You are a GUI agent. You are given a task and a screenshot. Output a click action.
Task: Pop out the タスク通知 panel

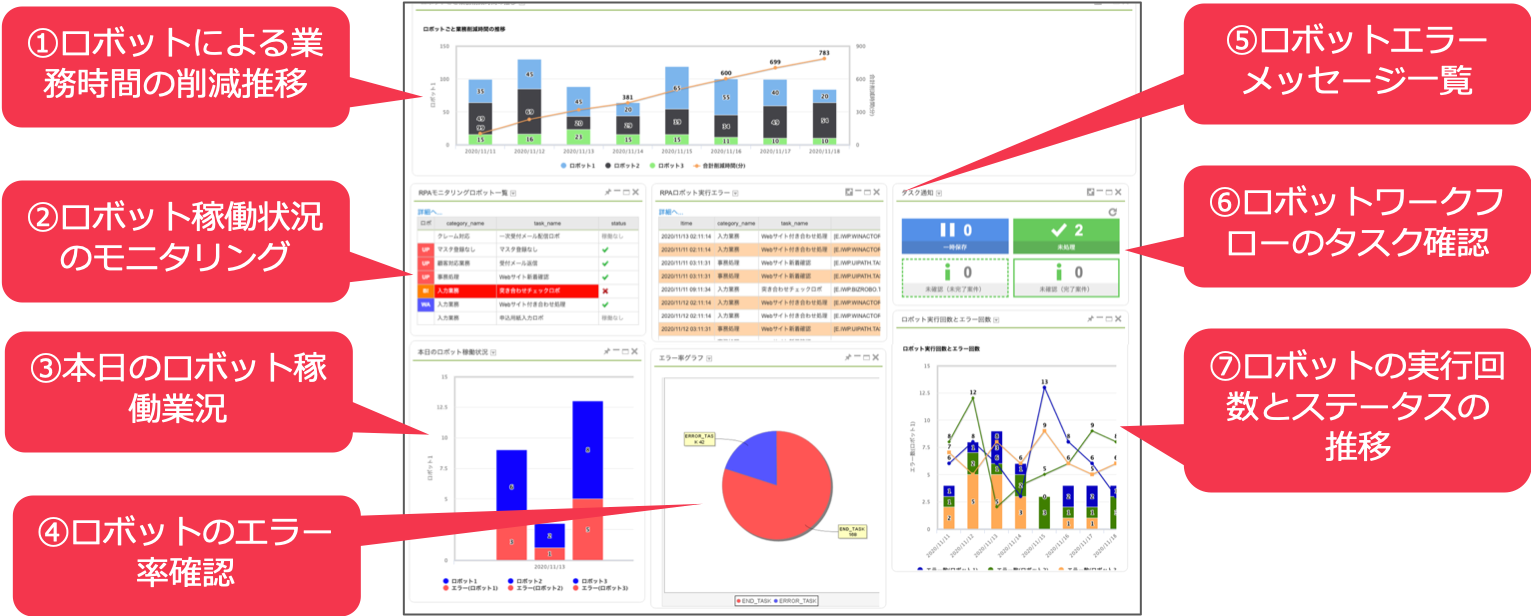coord(1091,192)
